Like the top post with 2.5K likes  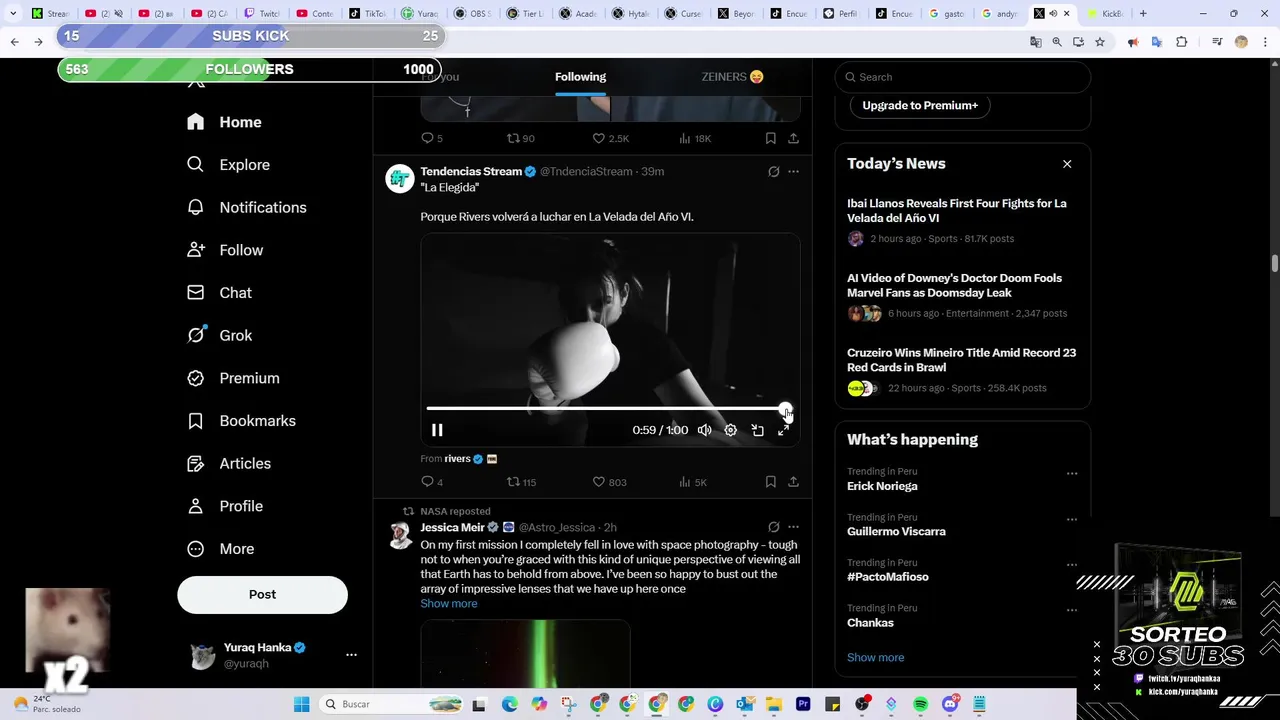pyautogui.click(x=610, y=138)
